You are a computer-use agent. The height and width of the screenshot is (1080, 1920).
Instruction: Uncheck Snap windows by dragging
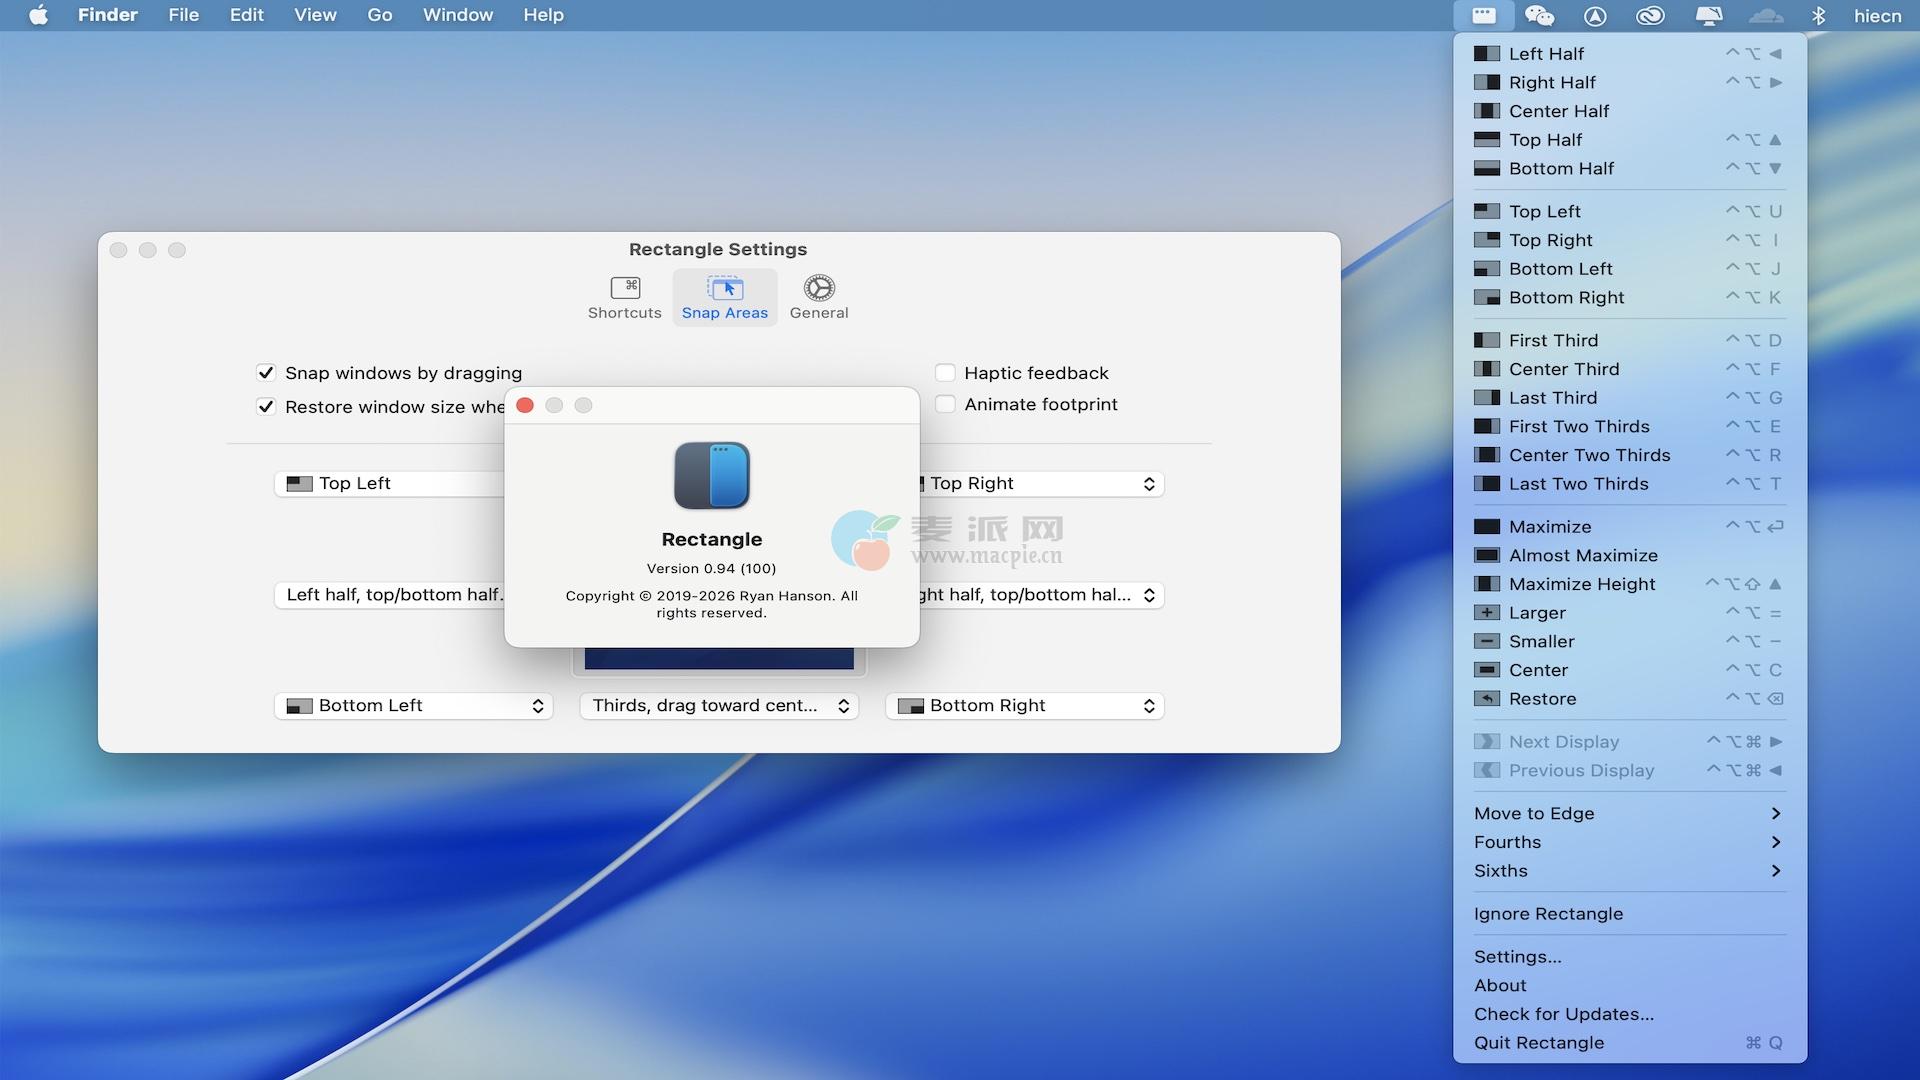[x=266, y=373]
